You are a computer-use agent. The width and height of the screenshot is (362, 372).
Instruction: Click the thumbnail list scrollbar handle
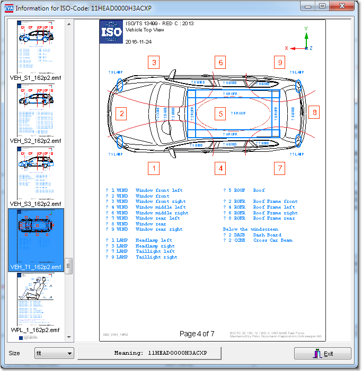coord(69,266)
